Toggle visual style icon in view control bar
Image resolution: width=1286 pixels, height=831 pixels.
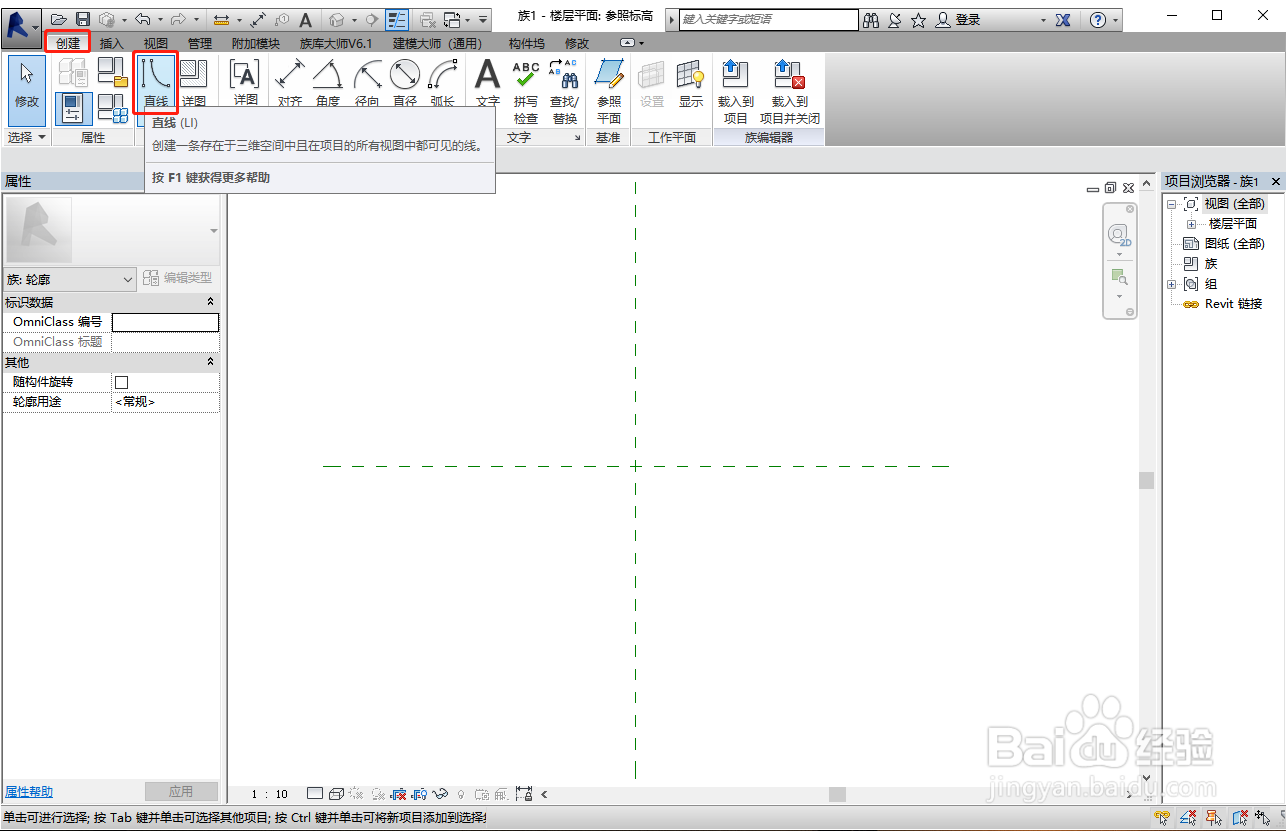[336, 794]
